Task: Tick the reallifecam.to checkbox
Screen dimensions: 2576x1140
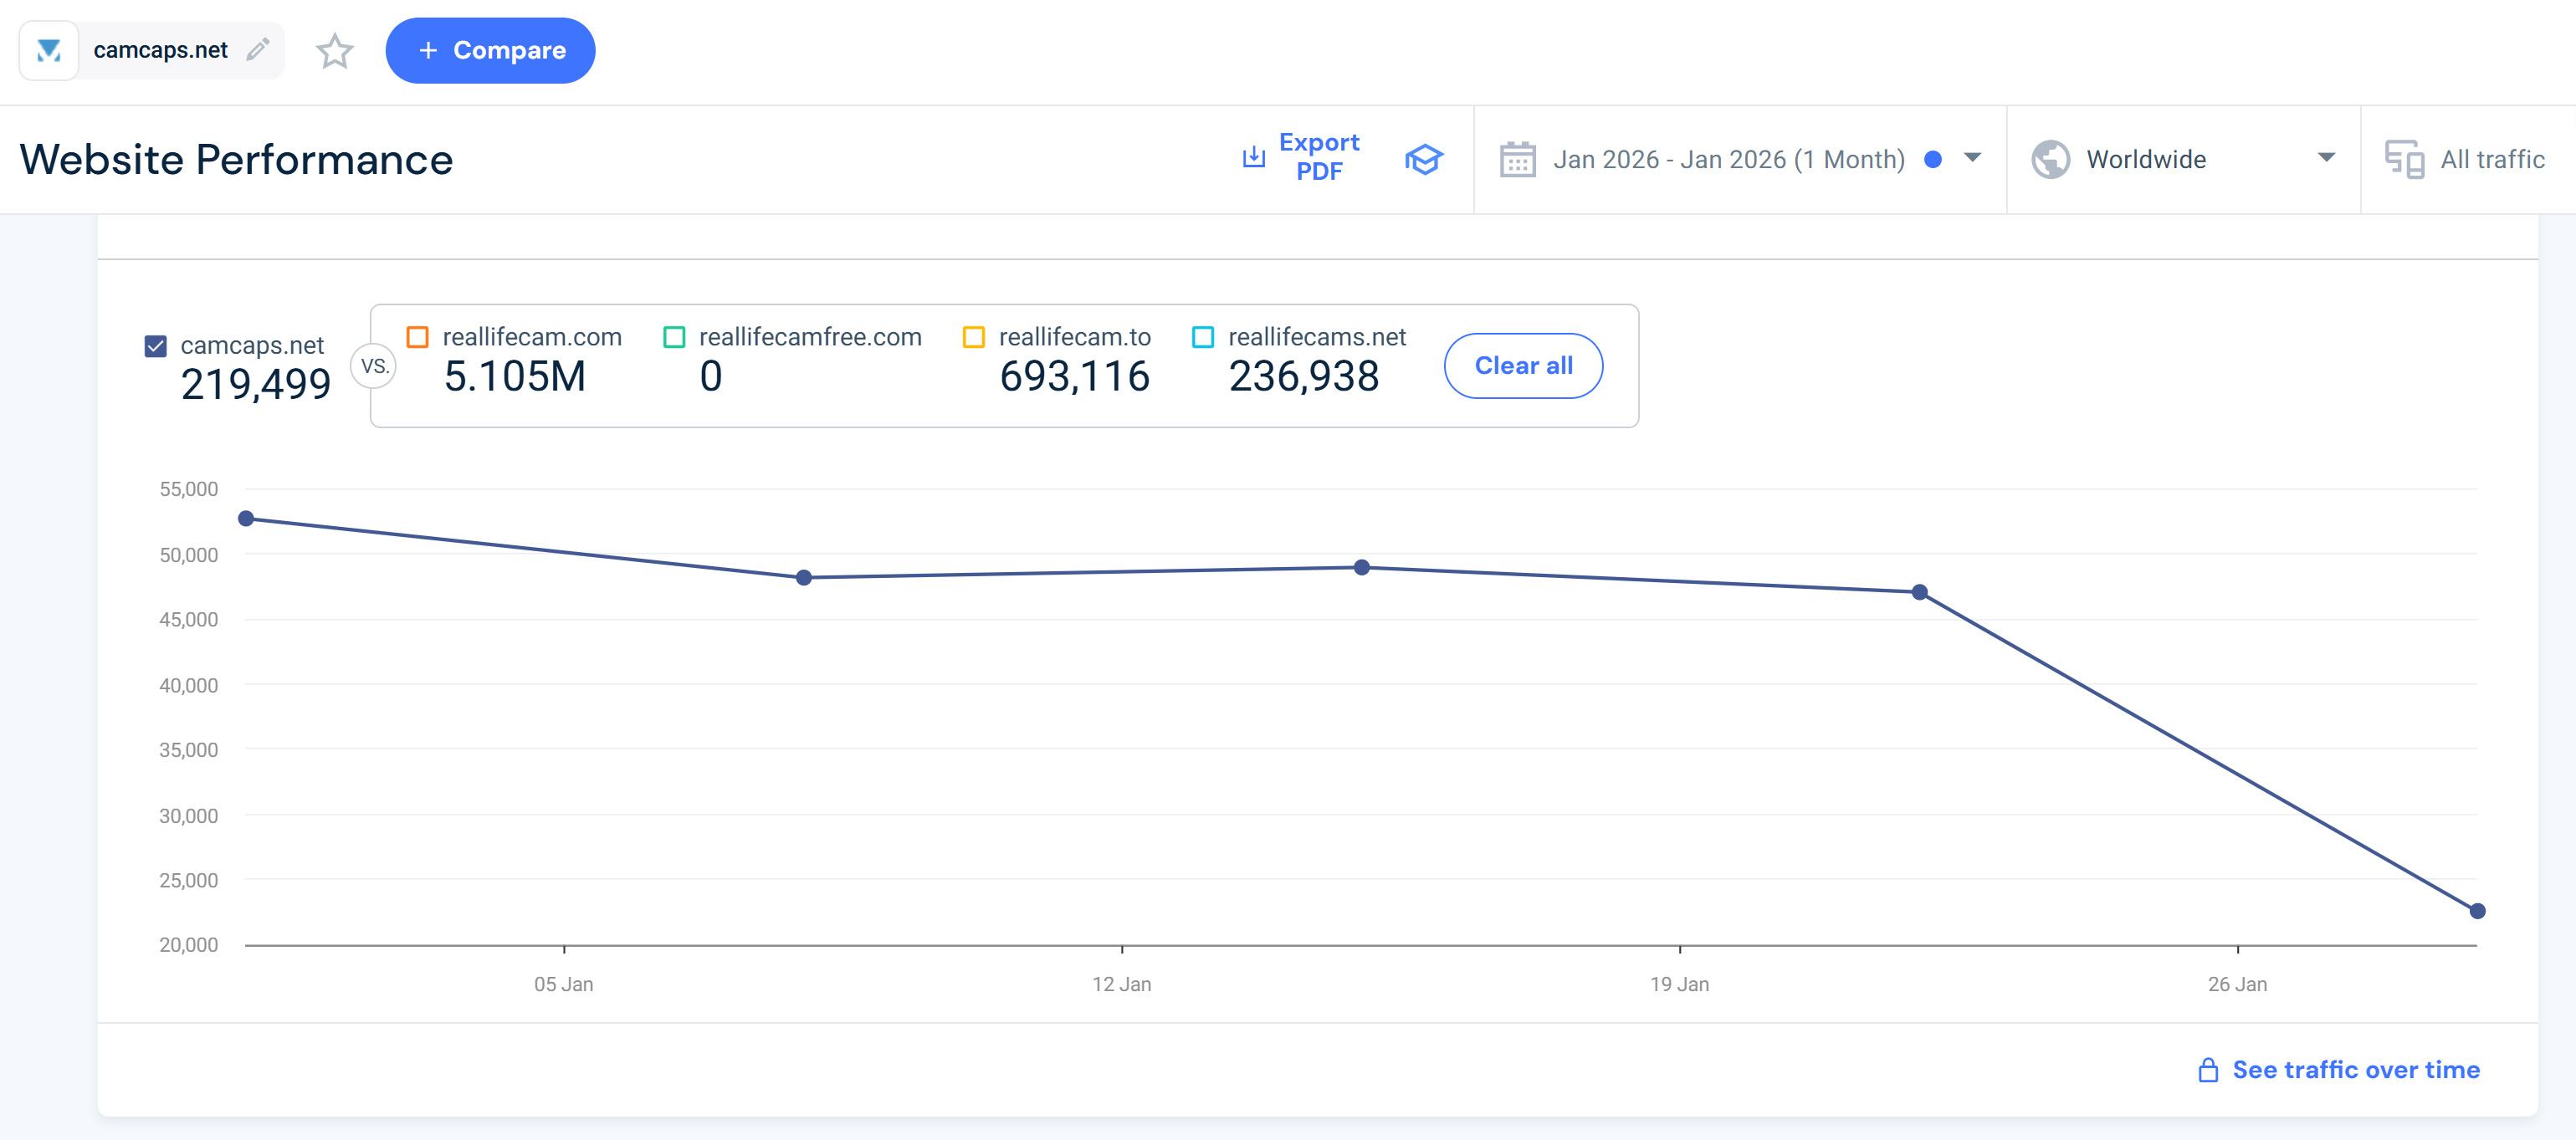Action: tap(973, 337)
